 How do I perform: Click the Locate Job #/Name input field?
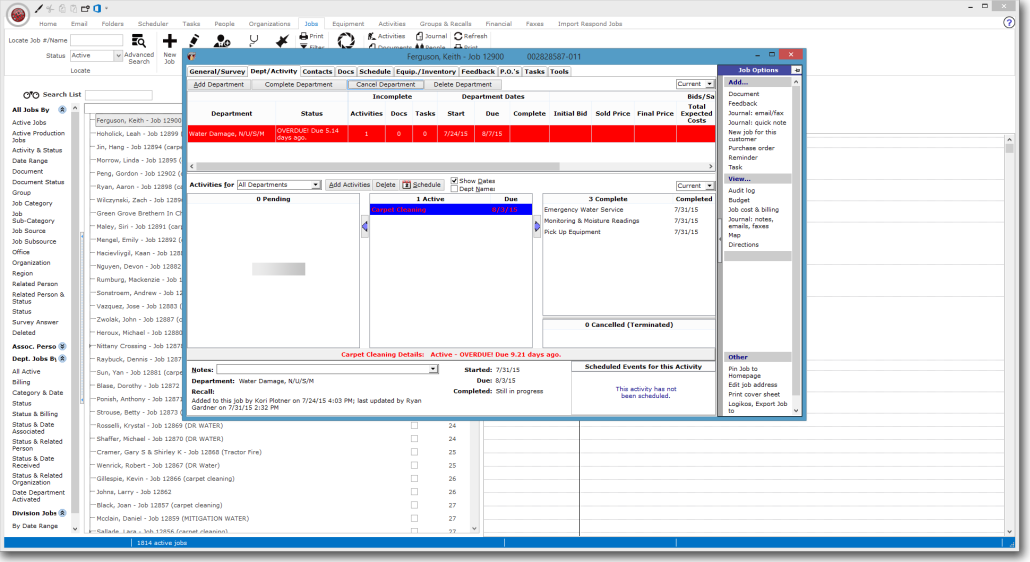click(96, 40)
